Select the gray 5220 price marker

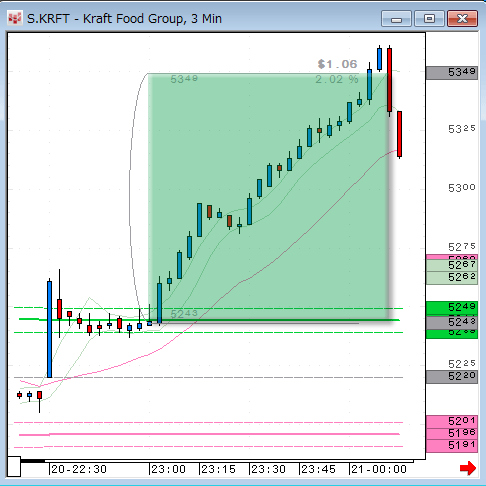(452, 377)
